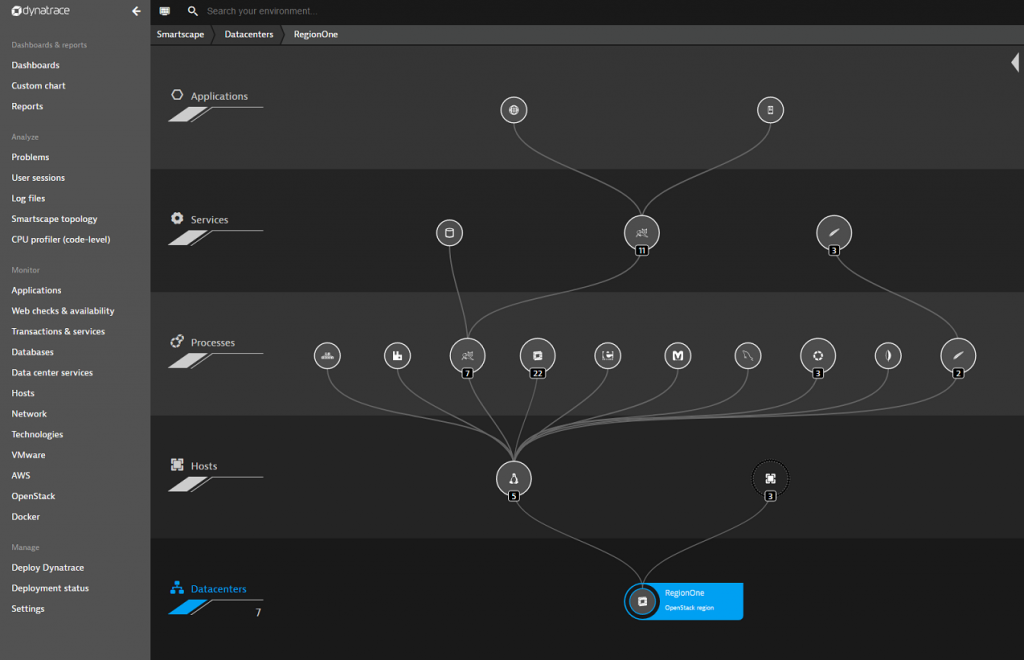
Task: Click the Applications layer label
Action: click(219, 96)
